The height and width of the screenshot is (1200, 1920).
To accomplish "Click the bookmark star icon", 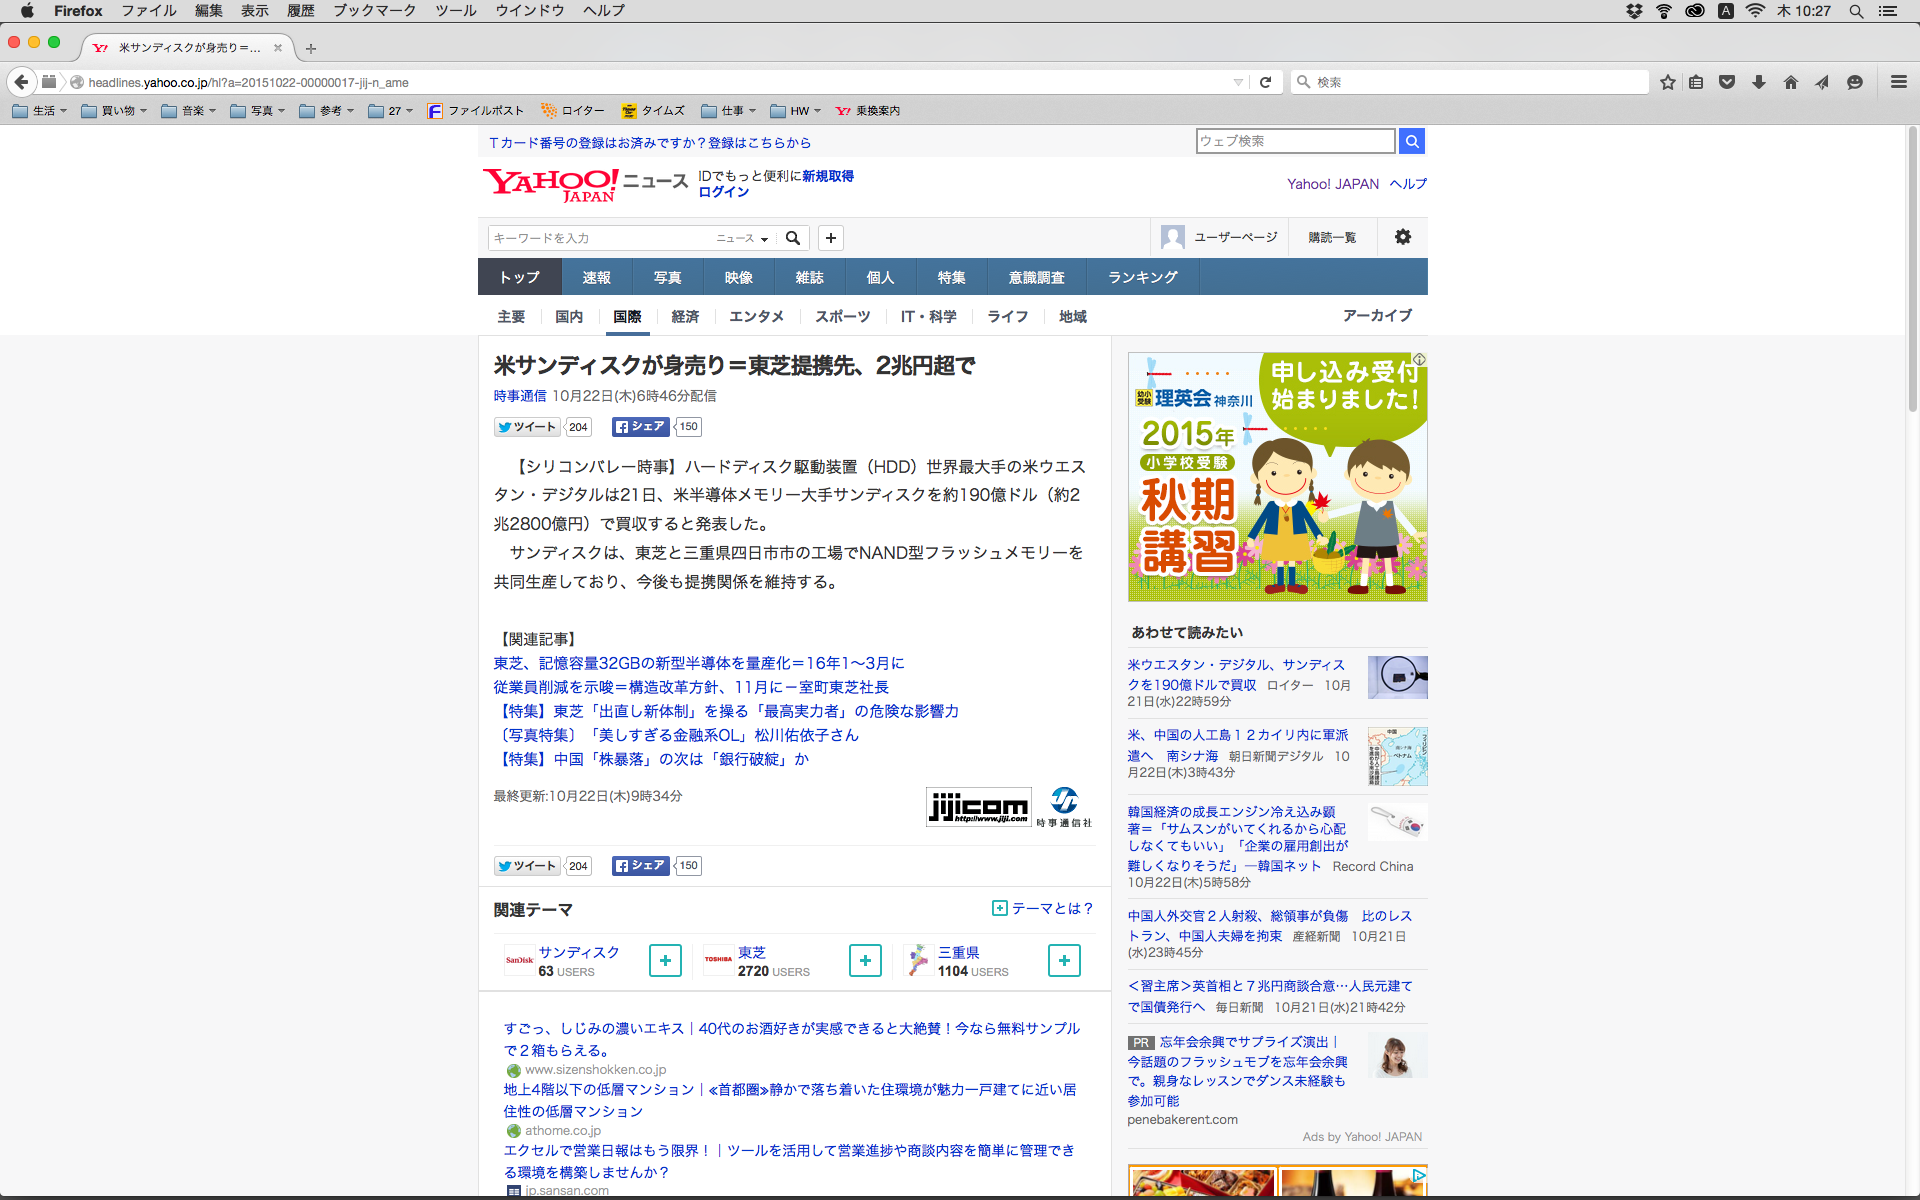I will click(1667, 82).
